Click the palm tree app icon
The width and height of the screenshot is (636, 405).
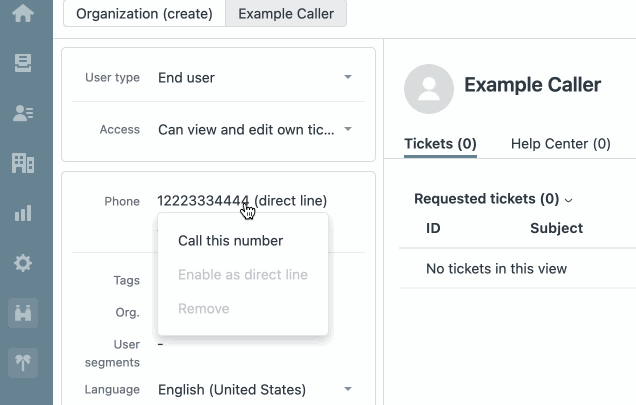22,362
